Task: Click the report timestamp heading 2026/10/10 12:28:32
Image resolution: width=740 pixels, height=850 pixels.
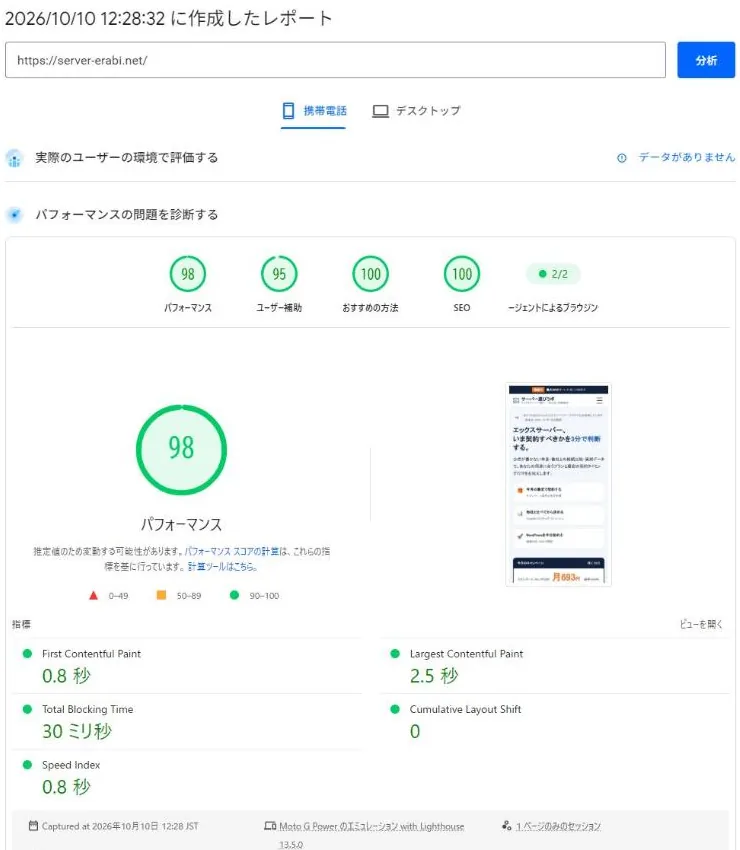Action: click(x=168, y=18)
